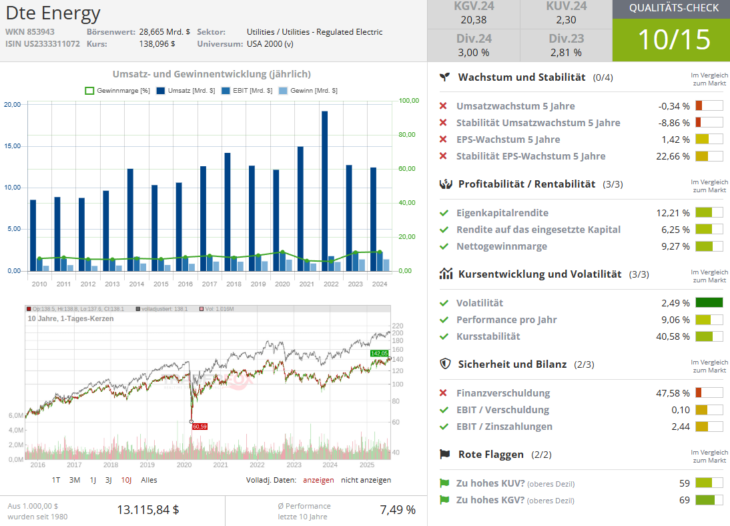Click the QUALITÄTS-CHECK header
Image resolution: width=730 pixels, height=526 pixels.
(674, 8)
